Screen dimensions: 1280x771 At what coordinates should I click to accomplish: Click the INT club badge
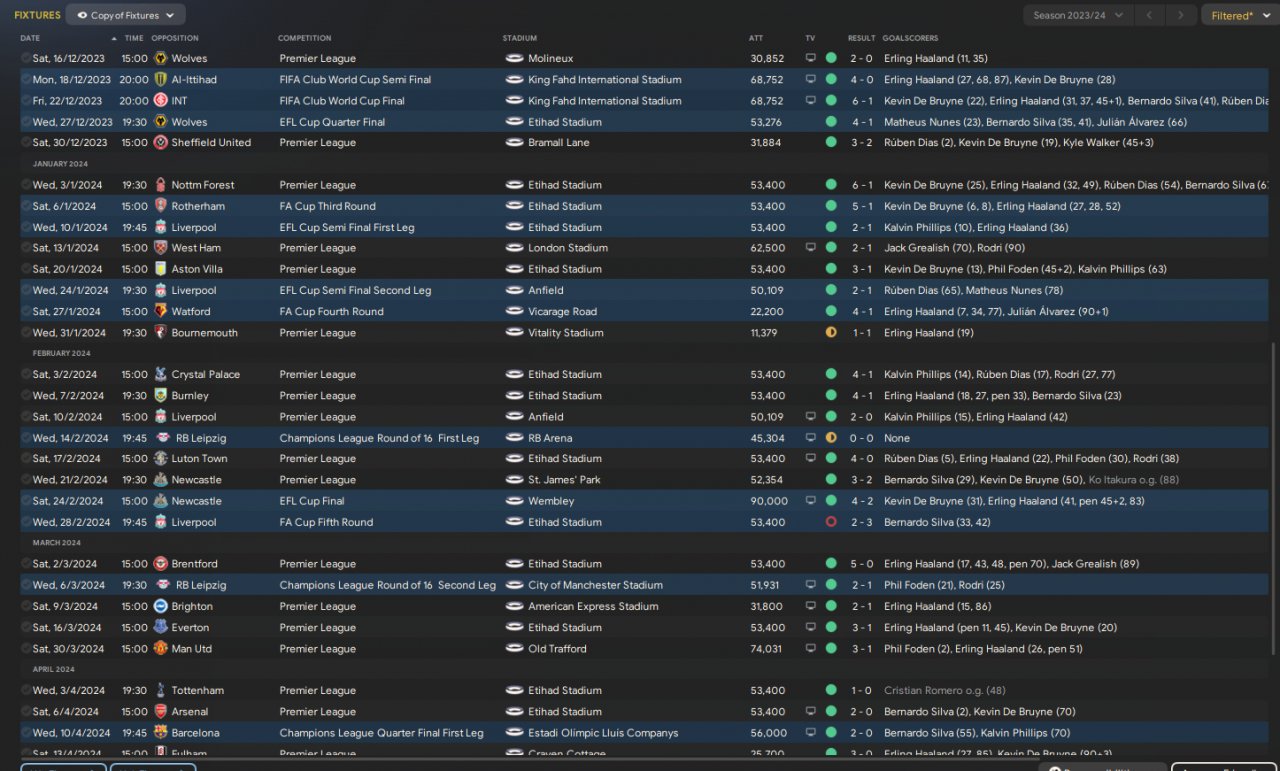[161, 101]
